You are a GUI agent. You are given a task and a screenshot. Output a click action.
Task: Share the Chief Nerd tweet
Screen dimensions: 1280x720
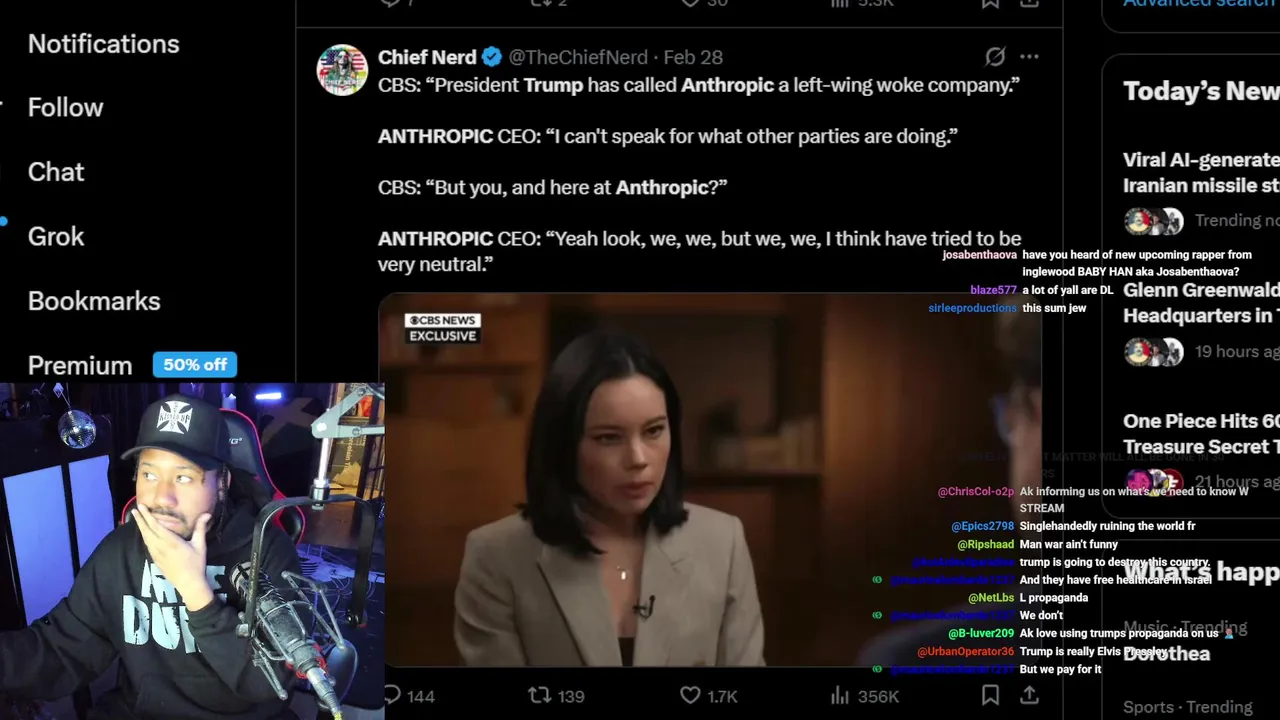pyautogui.click(x=1029, y=695)
